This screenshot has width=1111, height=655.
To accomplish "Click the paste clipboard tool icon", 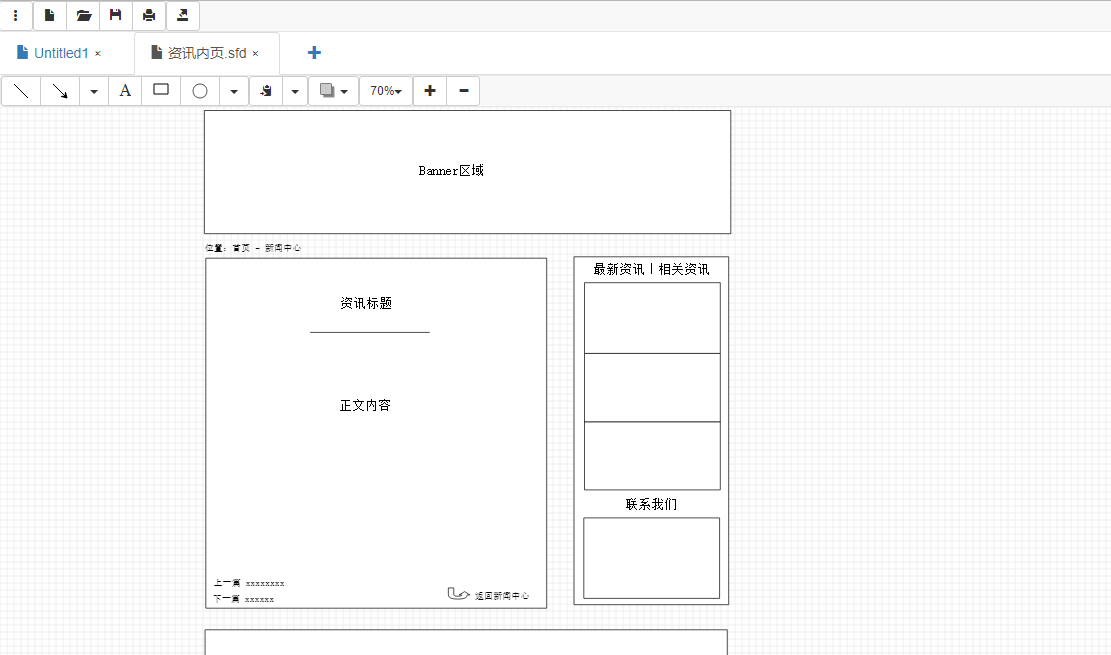I will 266,91.
